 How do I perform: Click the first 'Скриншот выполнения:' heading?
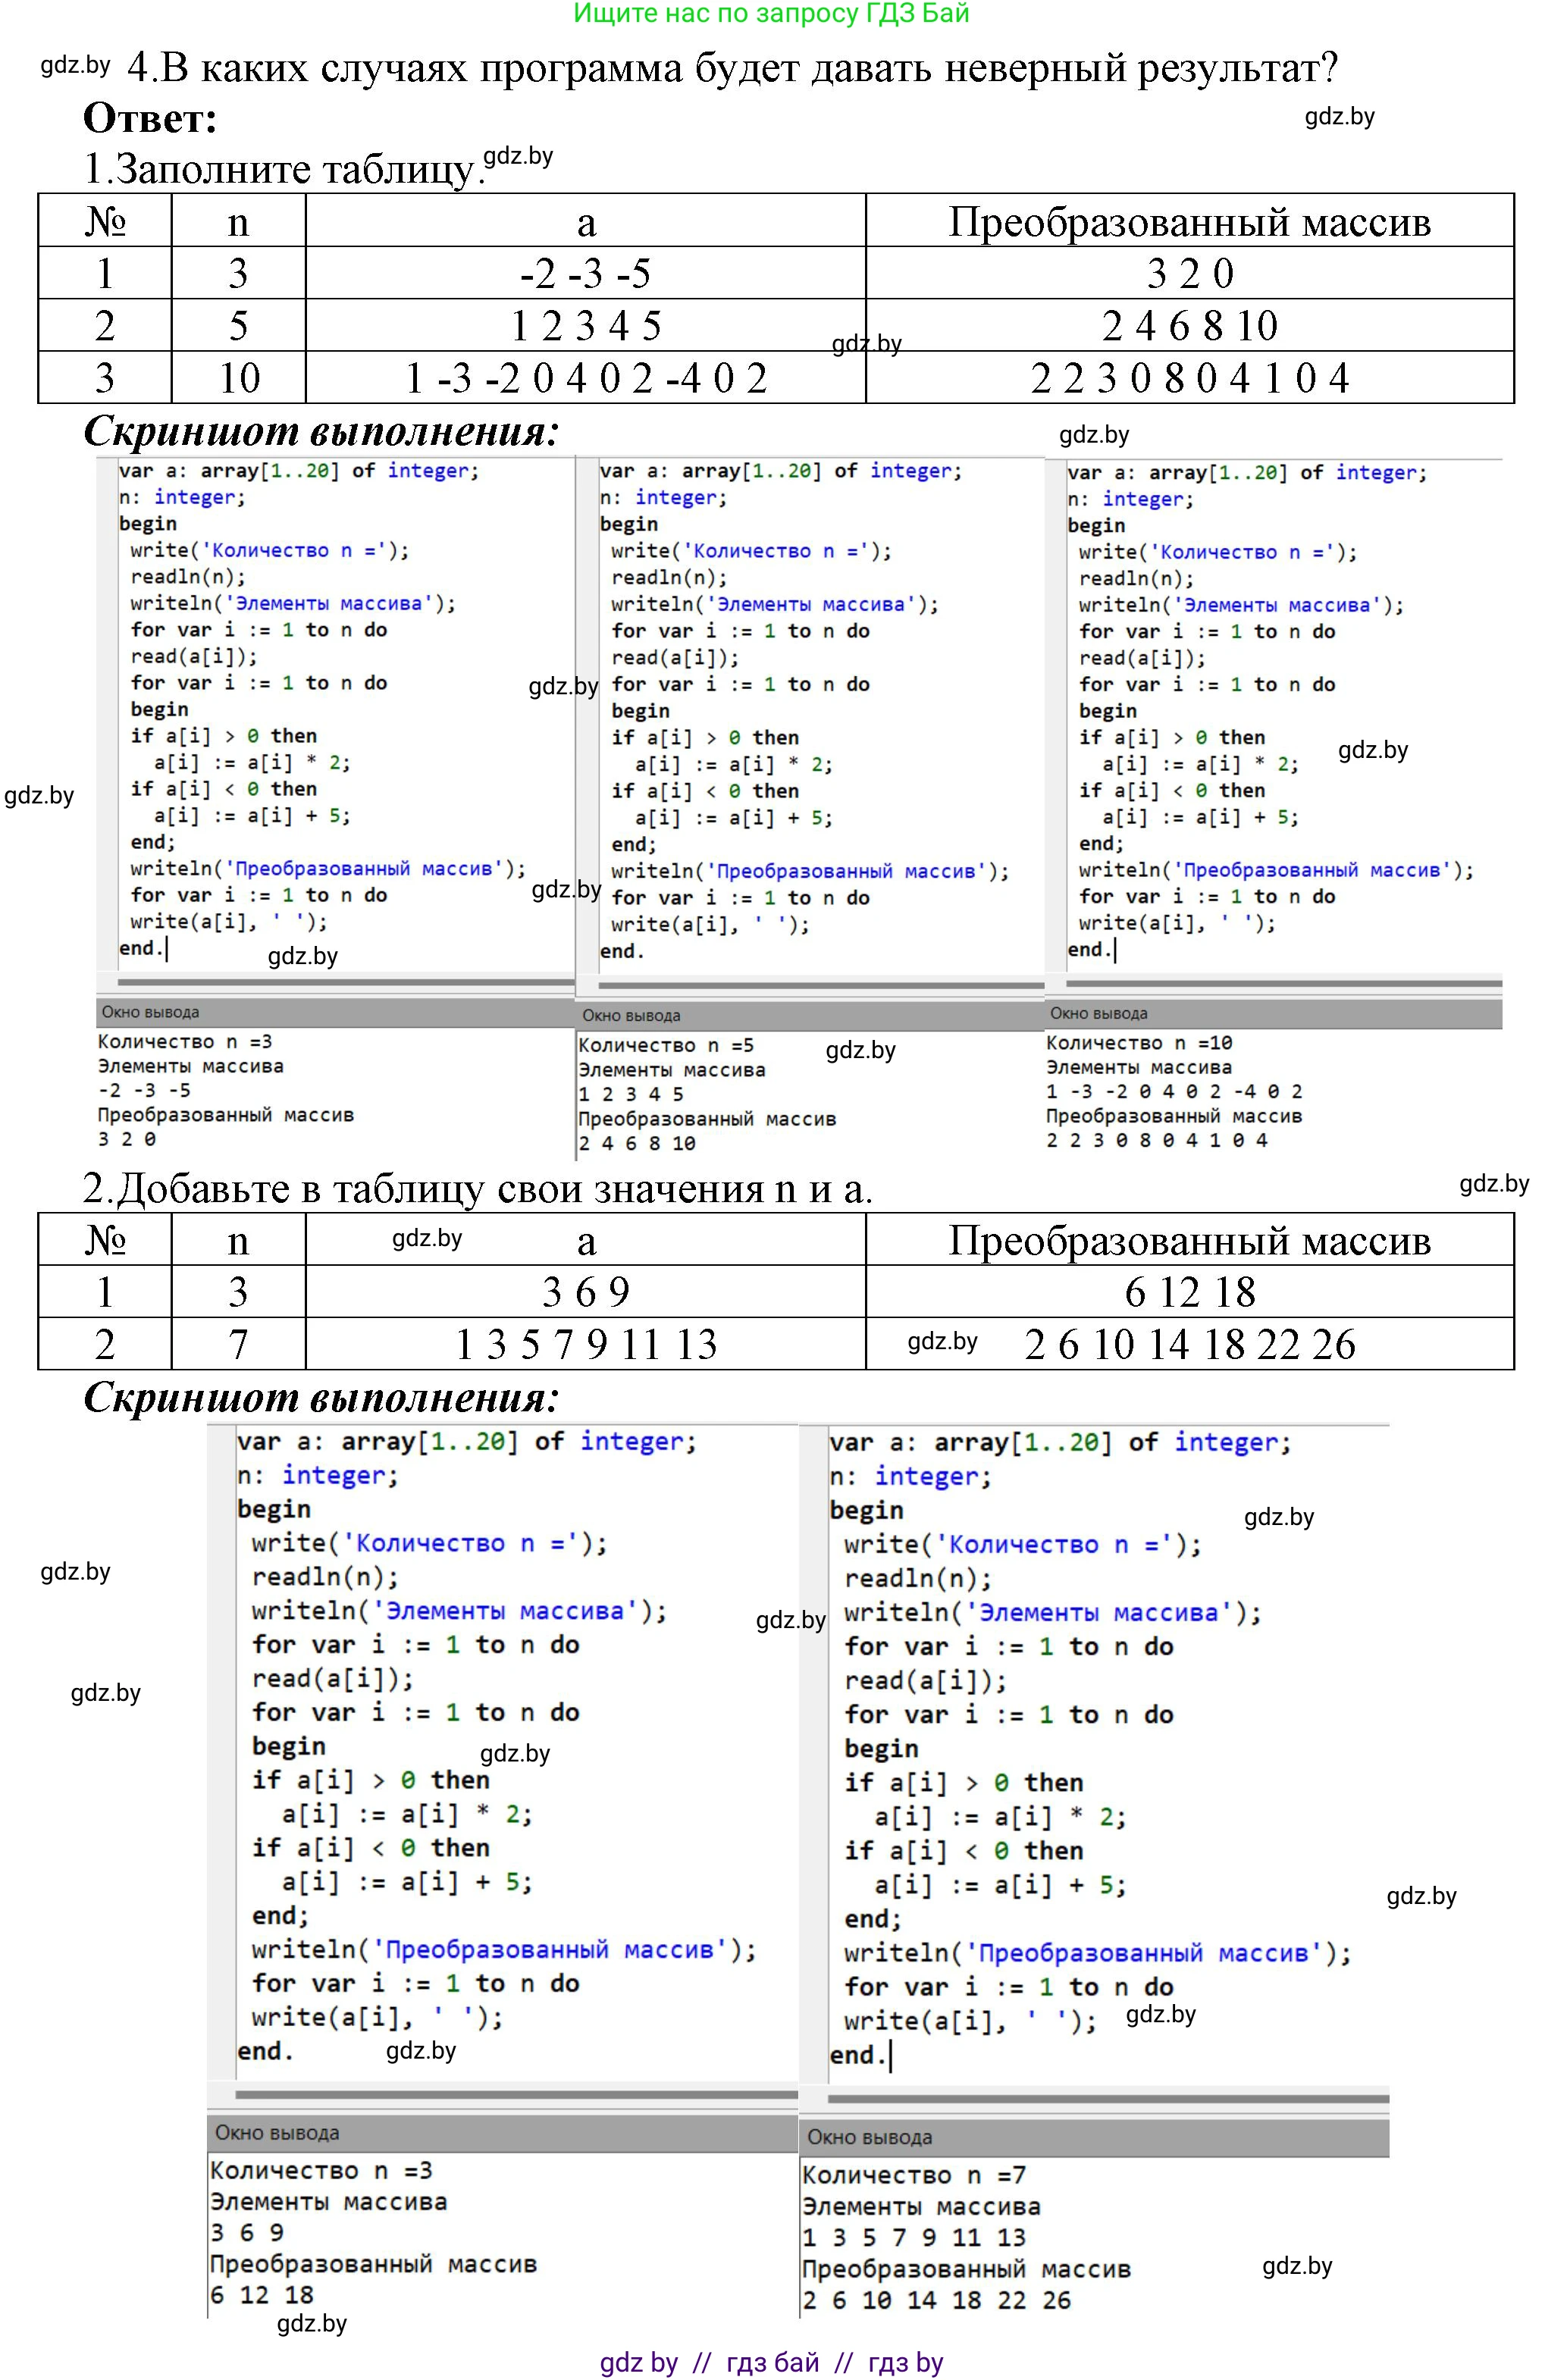click(x=321, y=431)
